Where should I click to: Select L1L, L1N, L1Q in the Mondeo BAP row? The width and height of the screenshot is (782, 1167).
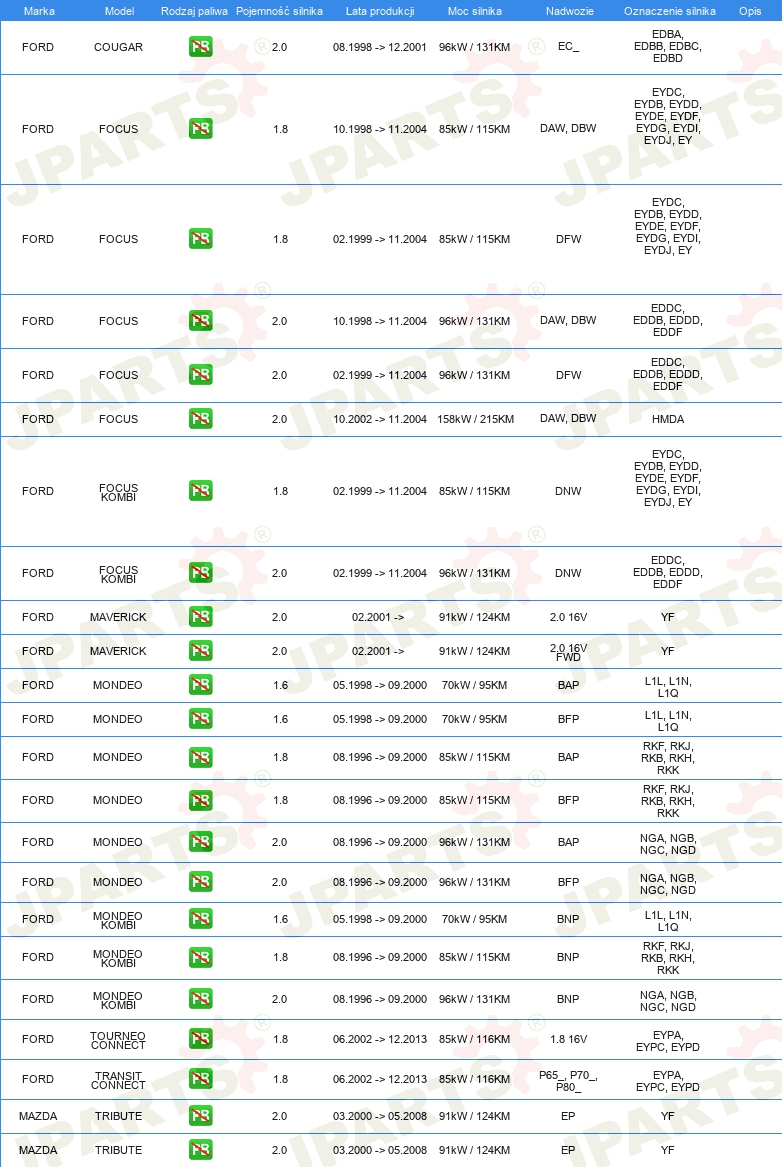pos(667,687)
